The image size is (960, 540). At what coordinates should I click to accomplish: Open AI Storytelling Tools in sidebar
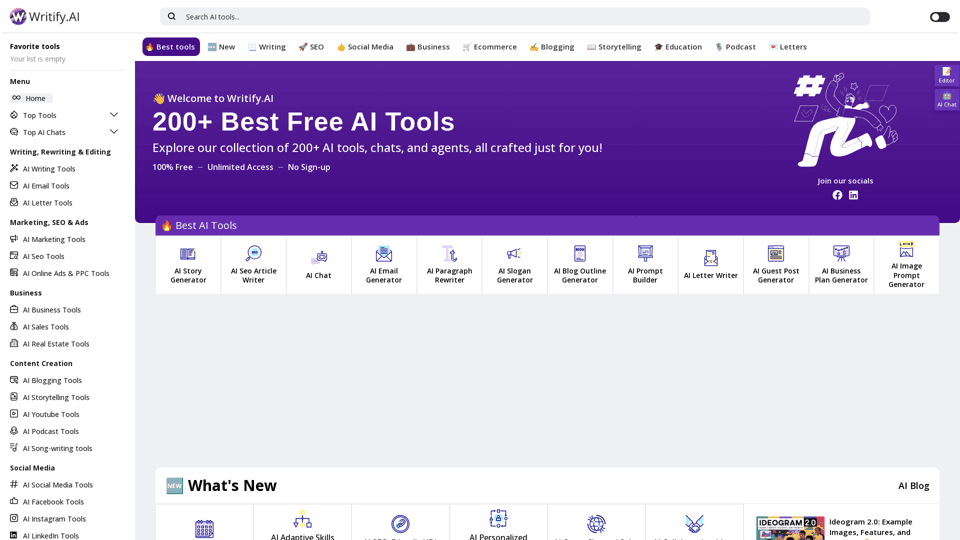[50, 397]
